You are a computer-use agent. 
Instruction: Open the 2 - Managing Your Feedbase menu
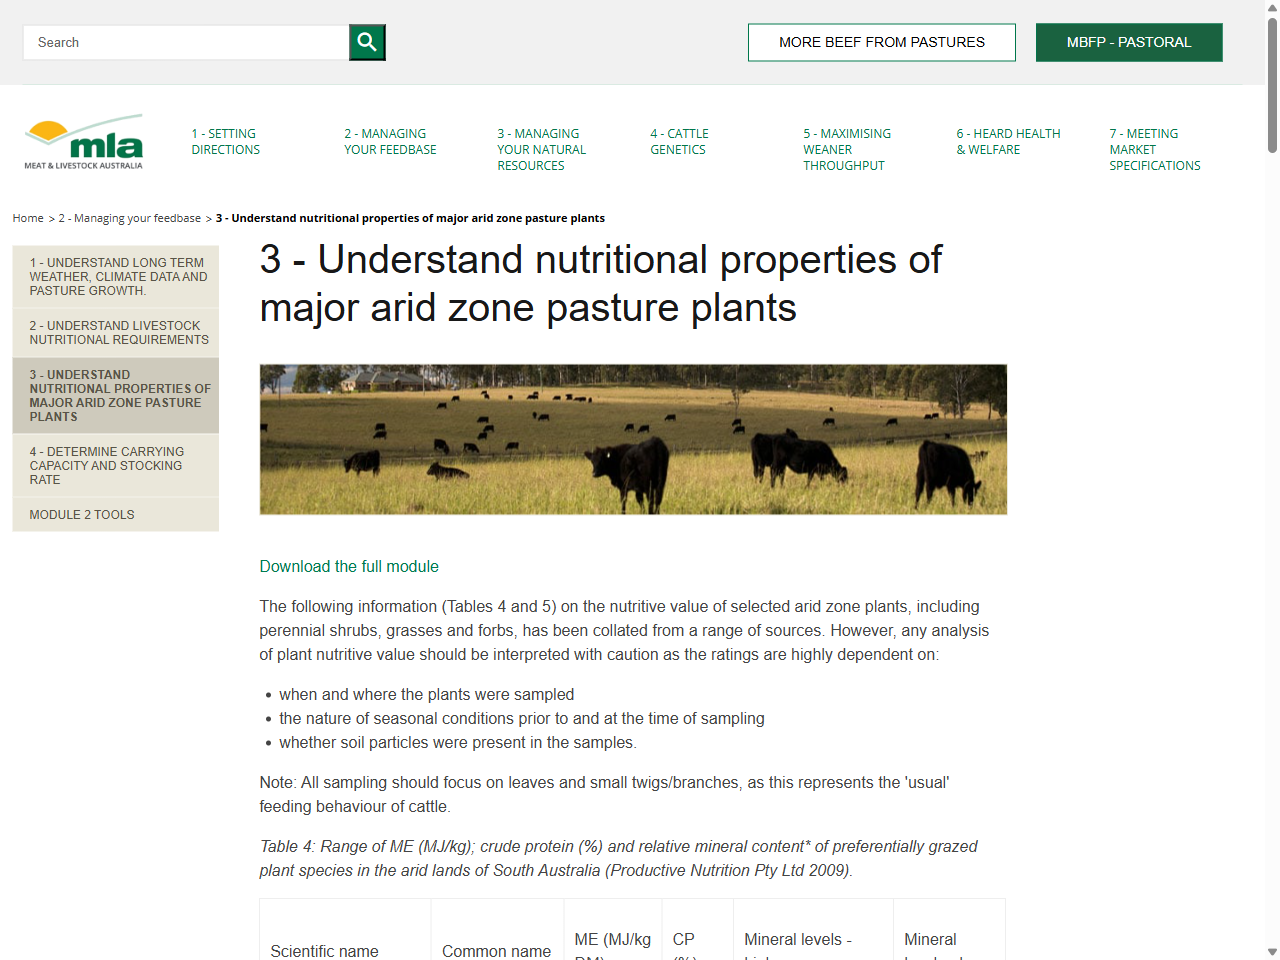[x=390, y=141]
